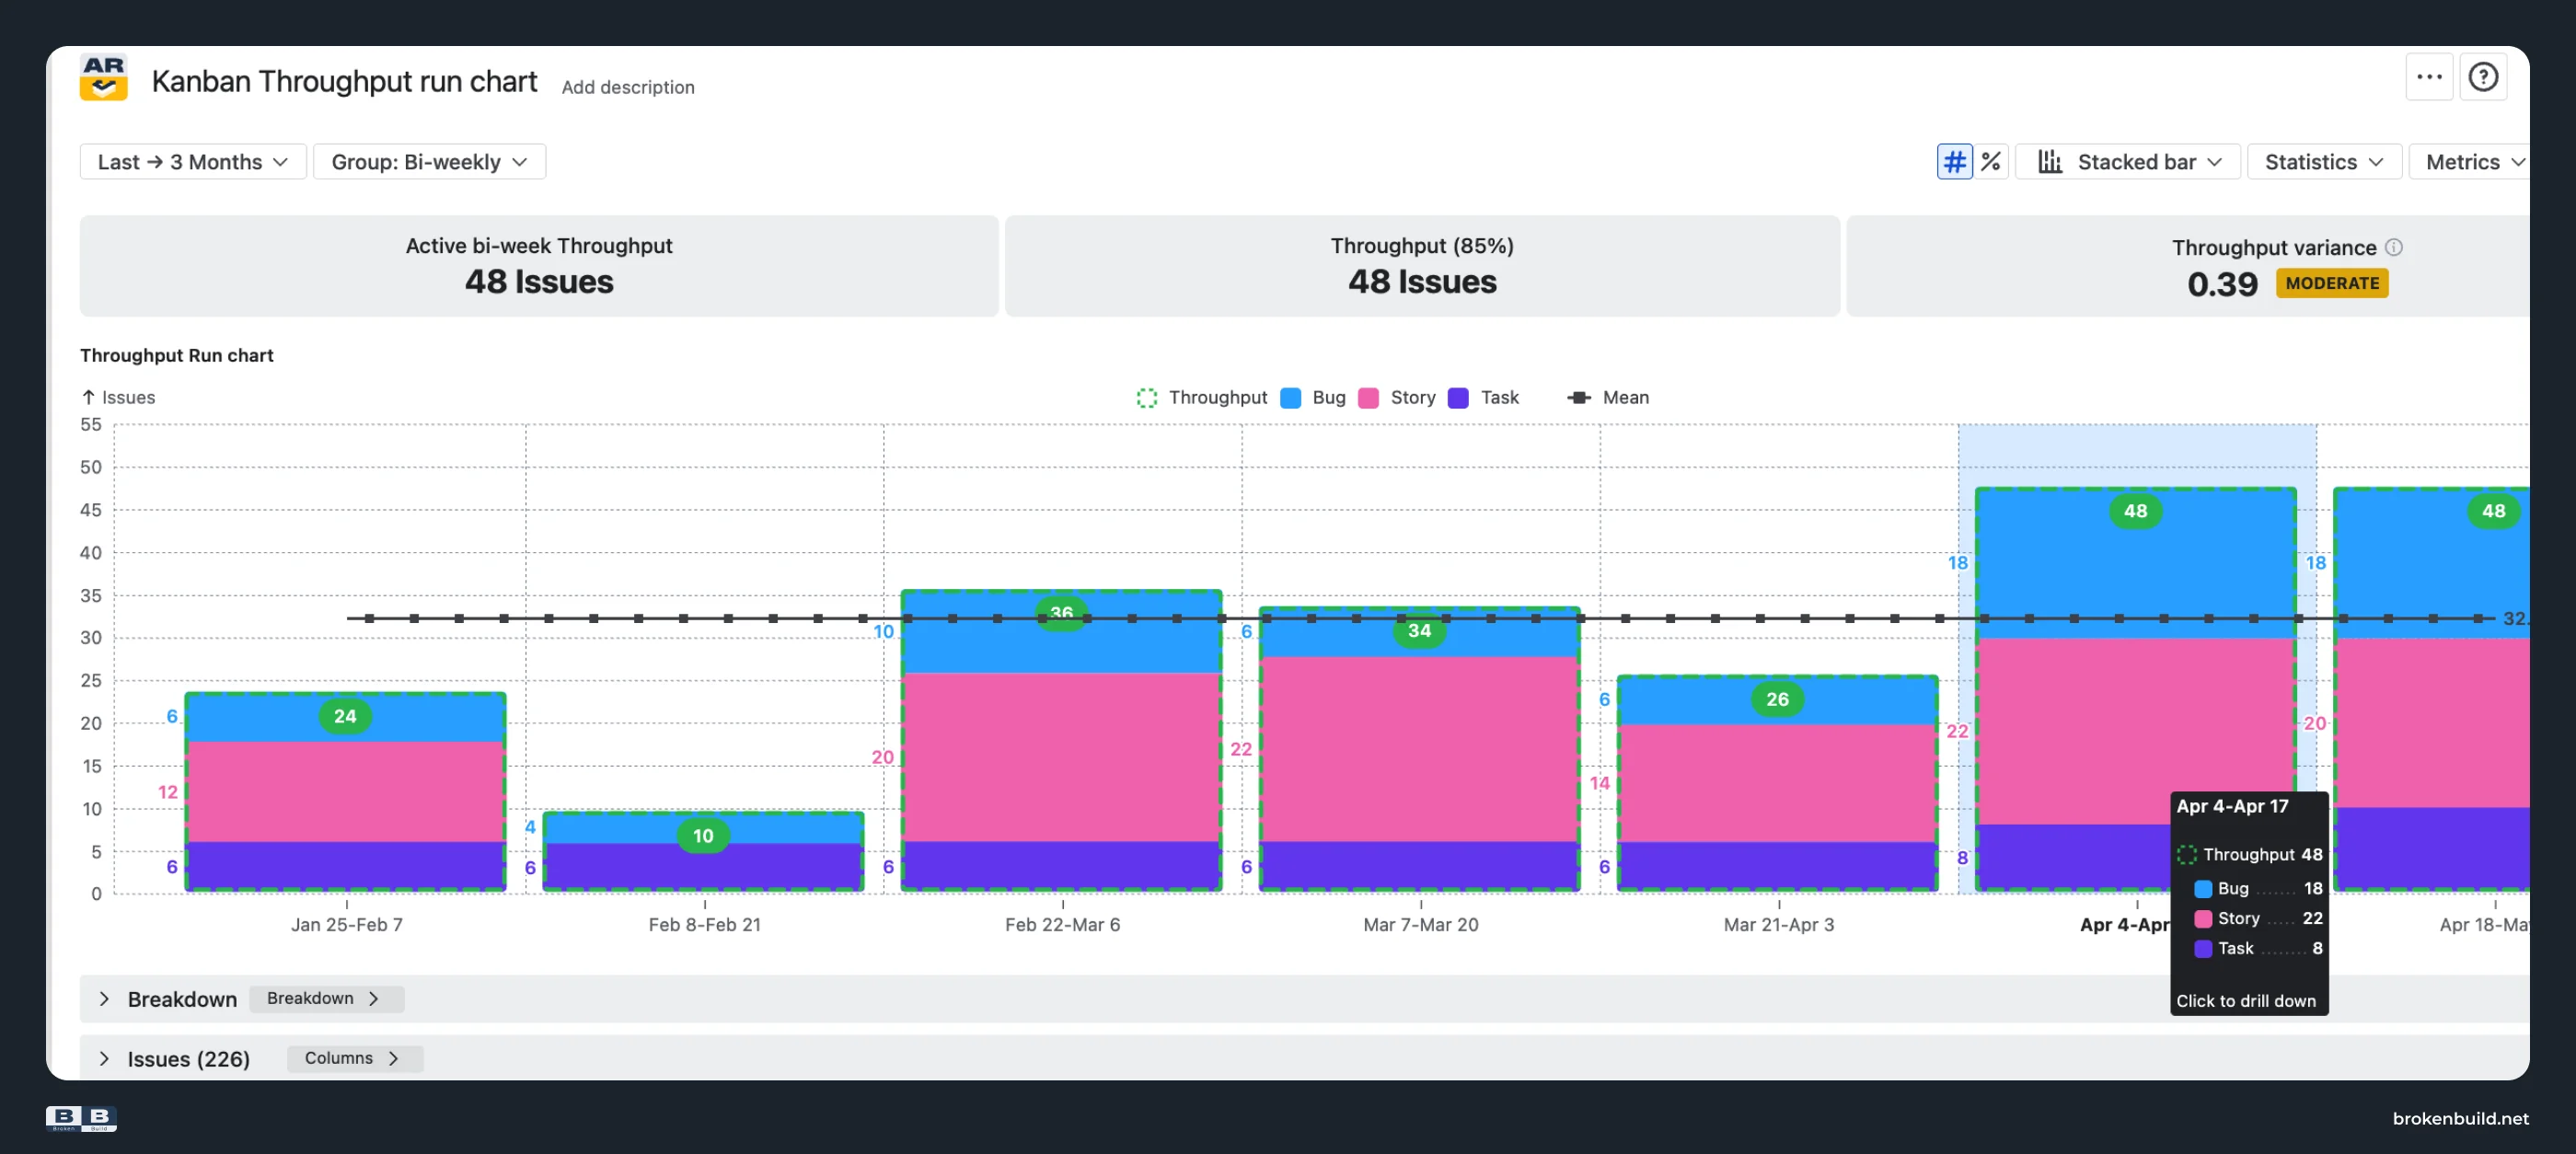Click the purple Task segment of Feb 8-Feb 21 bar
The width and height of the screenshot is (2576, 1154).
703,866
